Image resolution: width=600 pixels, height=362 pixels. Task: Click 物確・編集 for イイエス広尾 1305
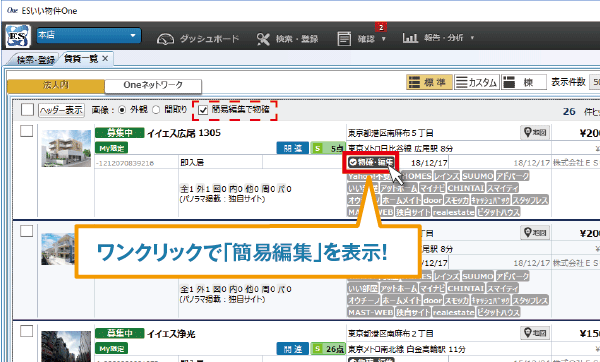coord(371,162)
